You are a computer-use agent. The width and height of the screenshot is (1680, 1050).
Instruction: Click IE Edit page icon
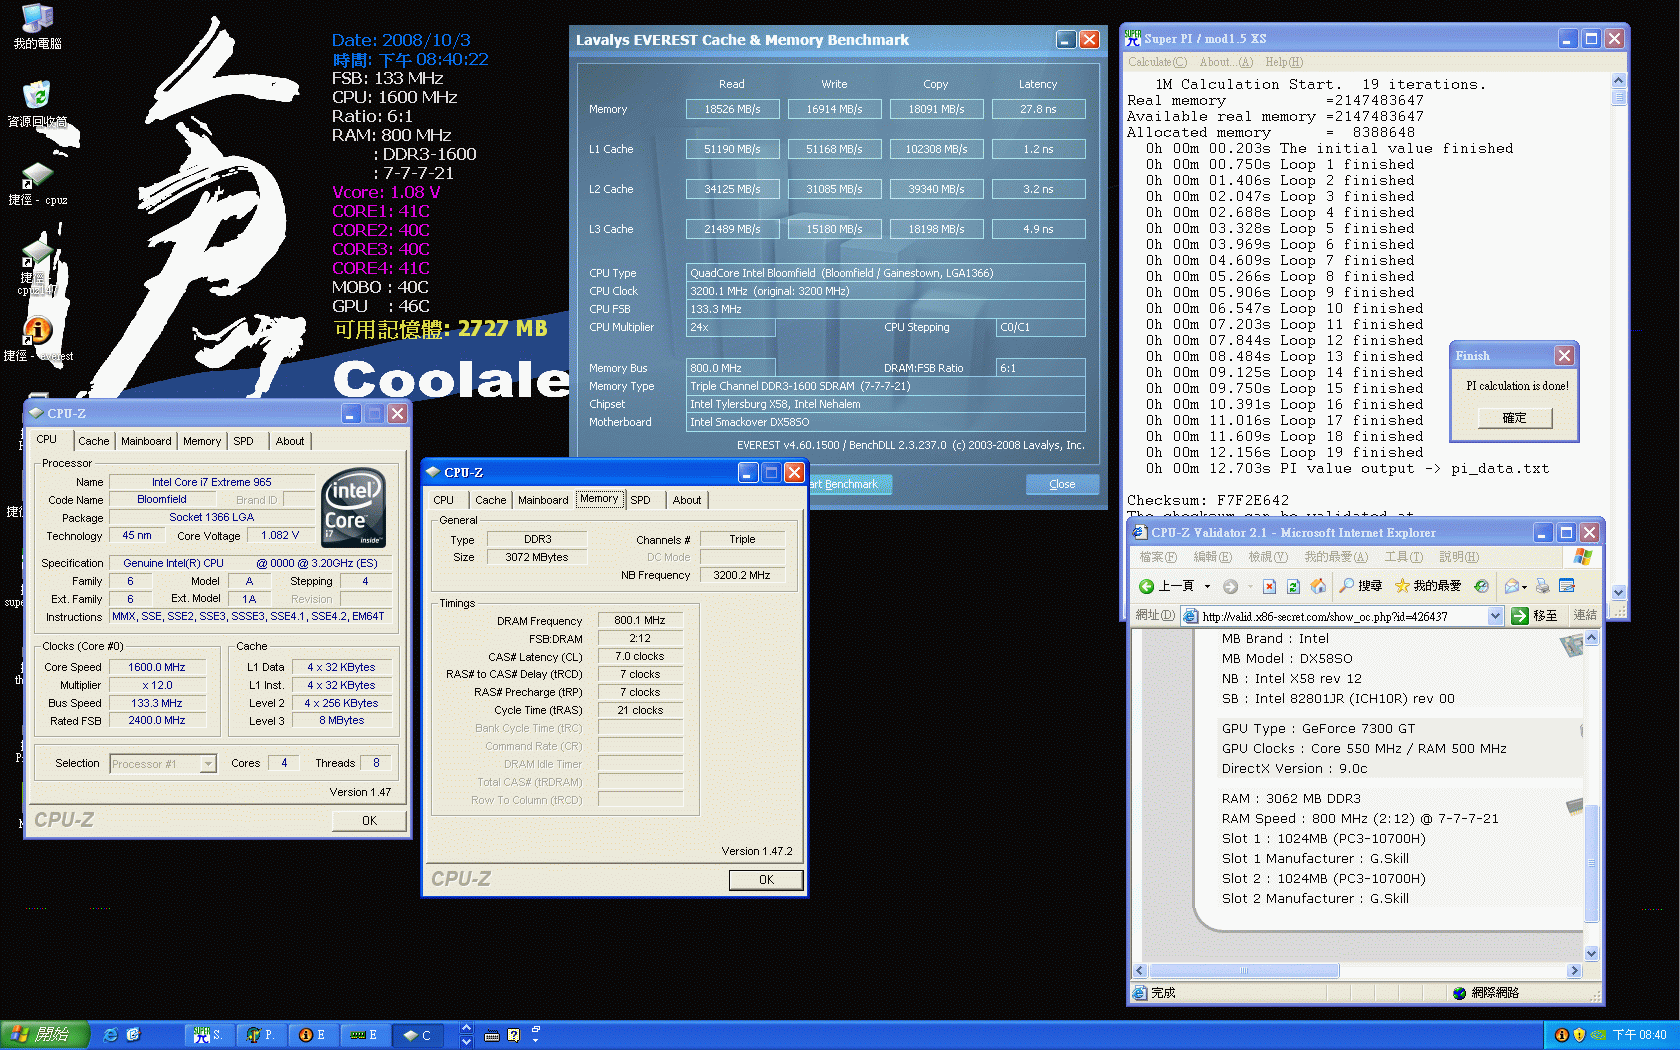tap(1567, 586)
